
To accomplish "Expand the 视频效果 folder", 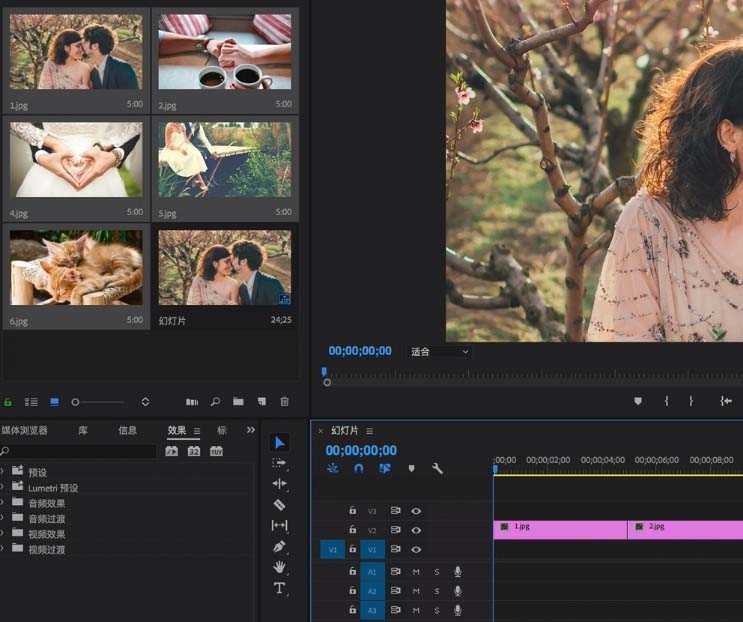I will [2, 533].
